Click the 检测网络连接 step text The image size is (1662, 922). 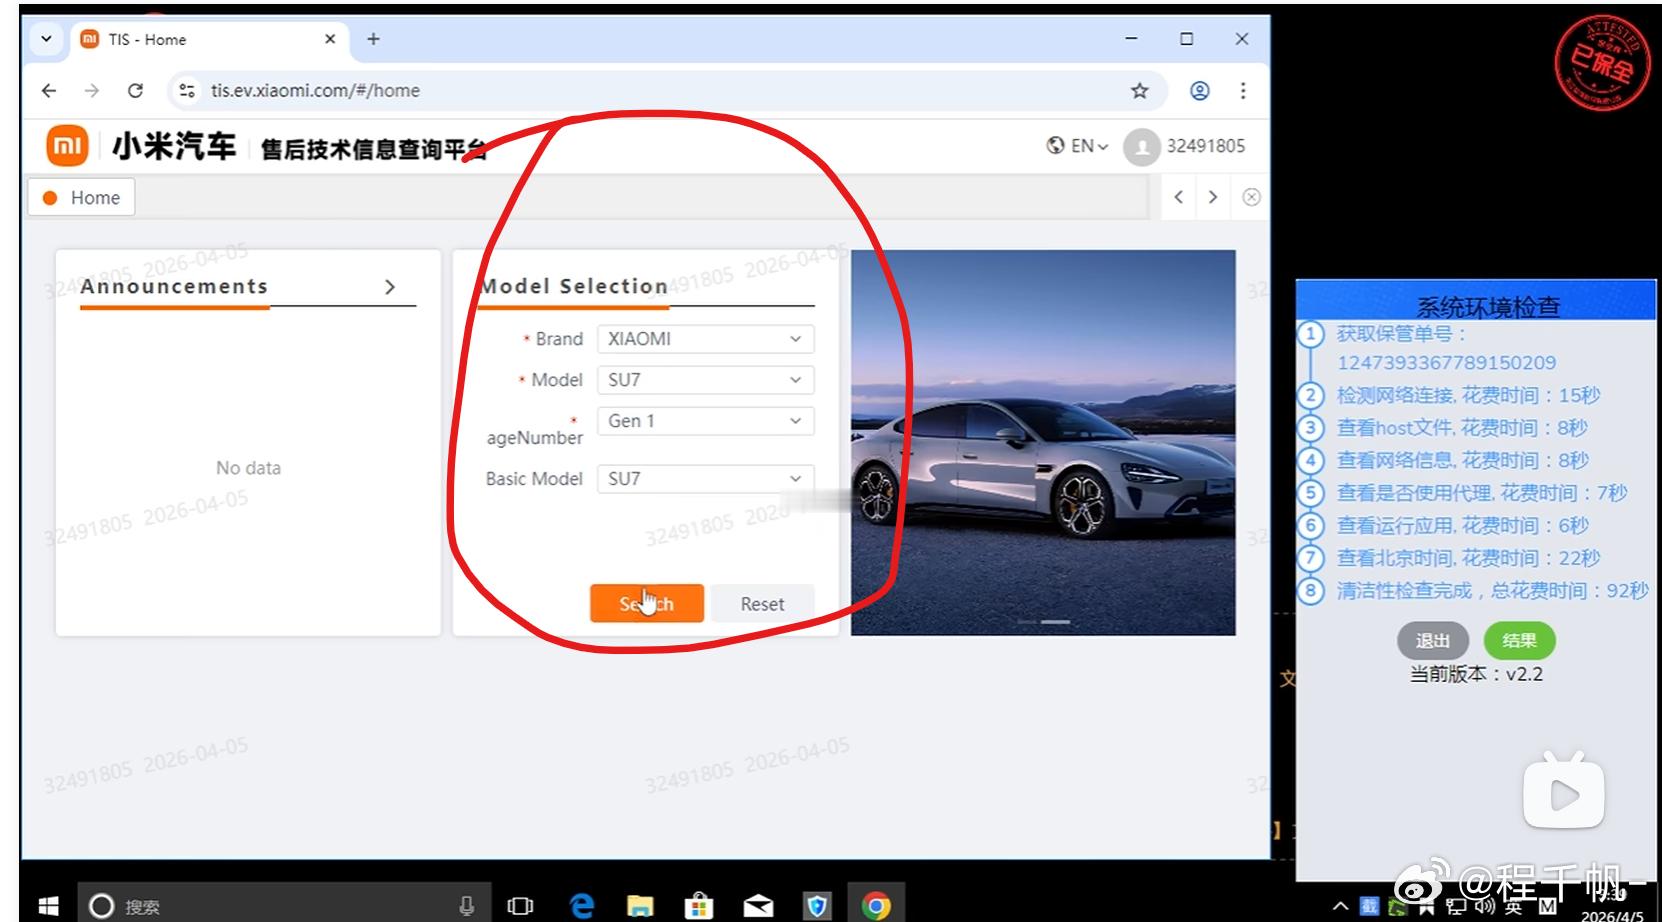pos(1468,396)
